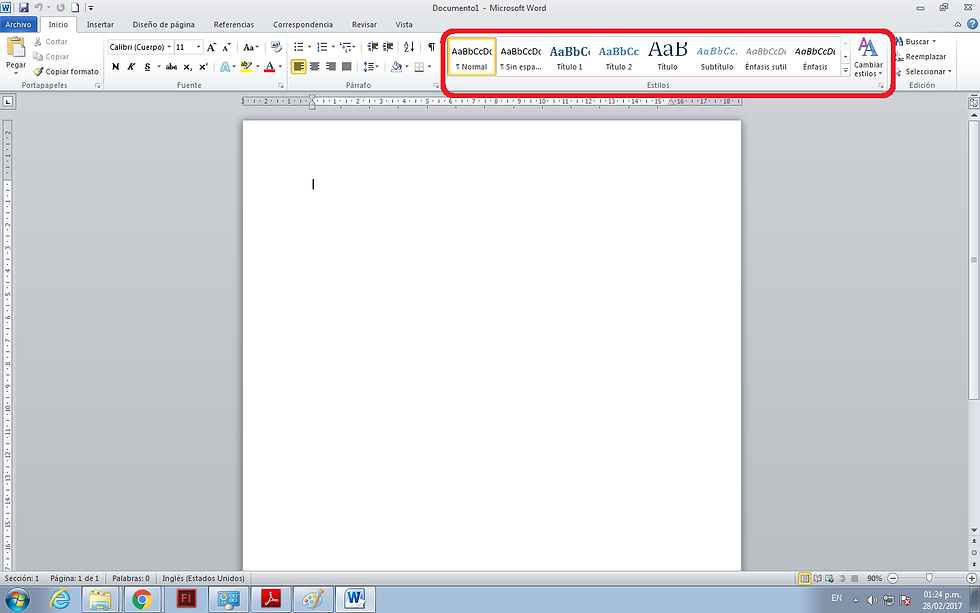Click the Reemplazar button
This screenshot has height=613, width=980.
click(x=921, y=56)
